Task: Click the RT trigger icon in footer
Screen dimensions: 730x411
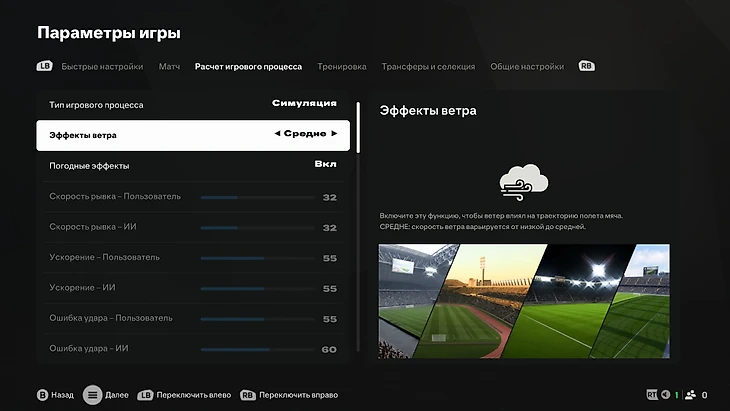Action: point(652,395)
